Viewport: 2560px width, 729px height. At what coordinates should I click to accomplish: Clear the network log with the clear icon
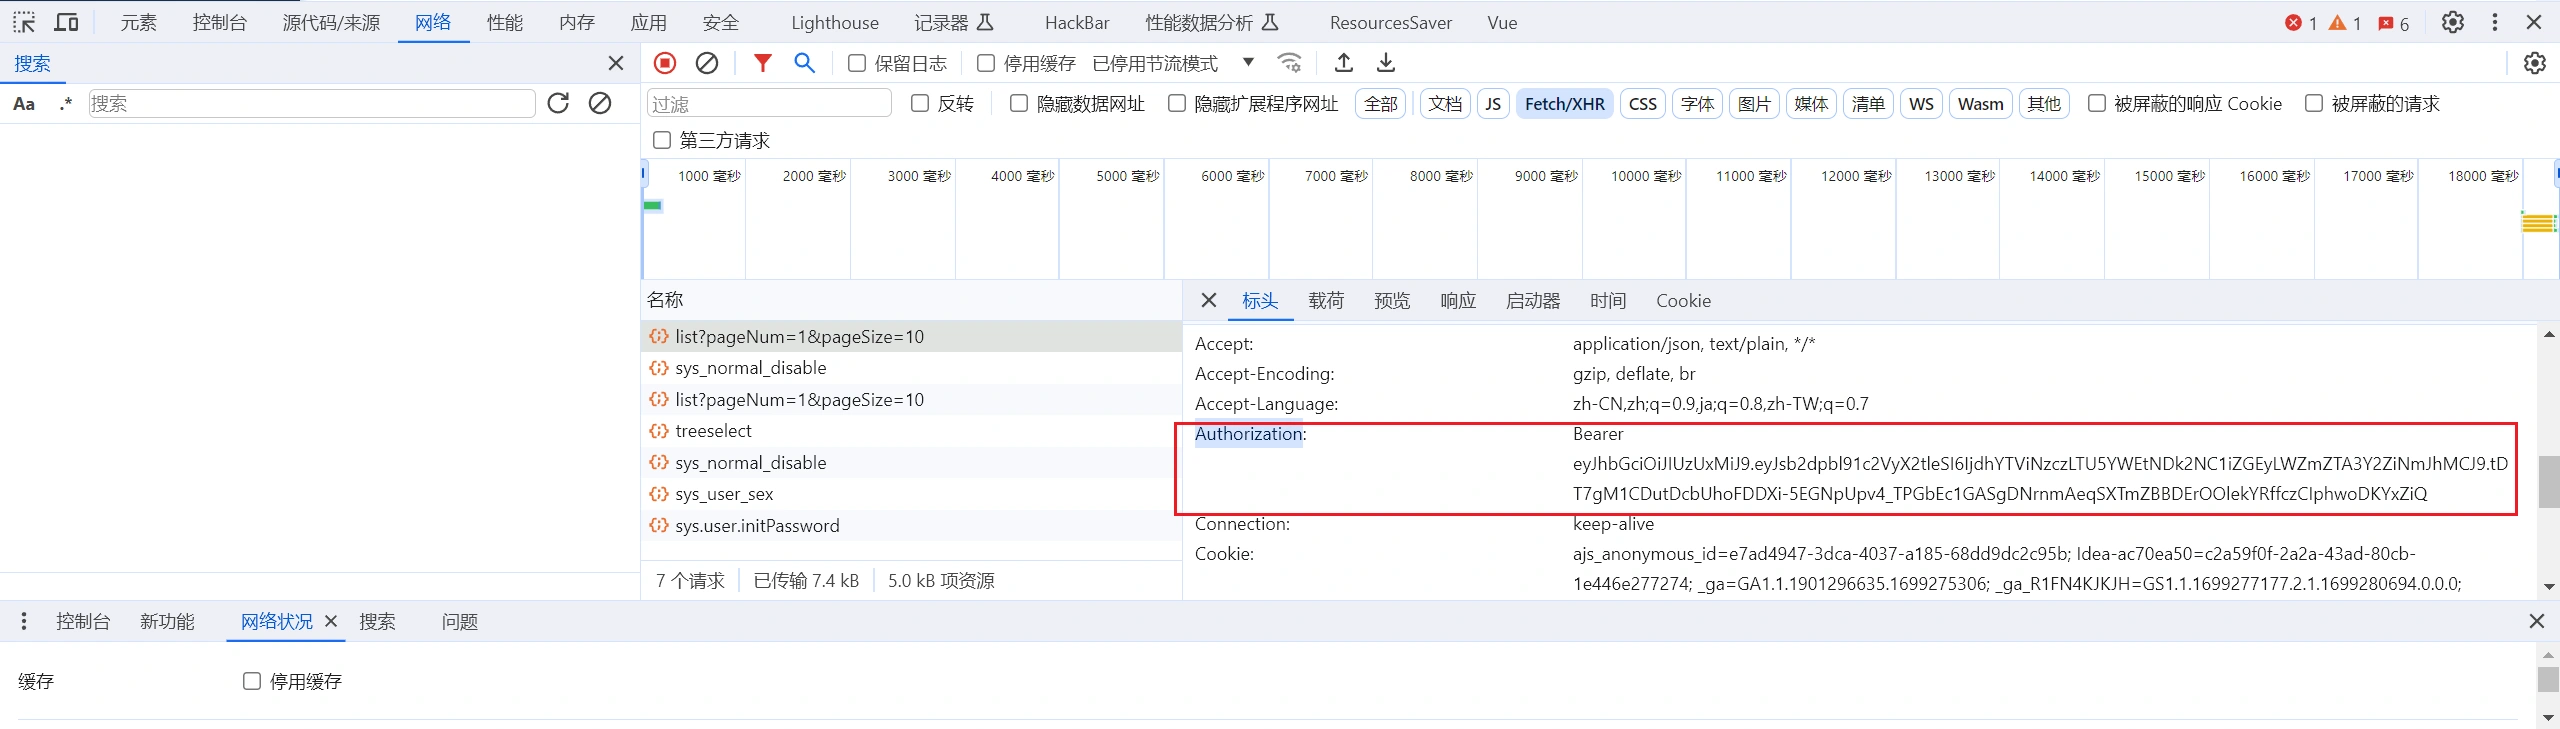pos(707,63)
